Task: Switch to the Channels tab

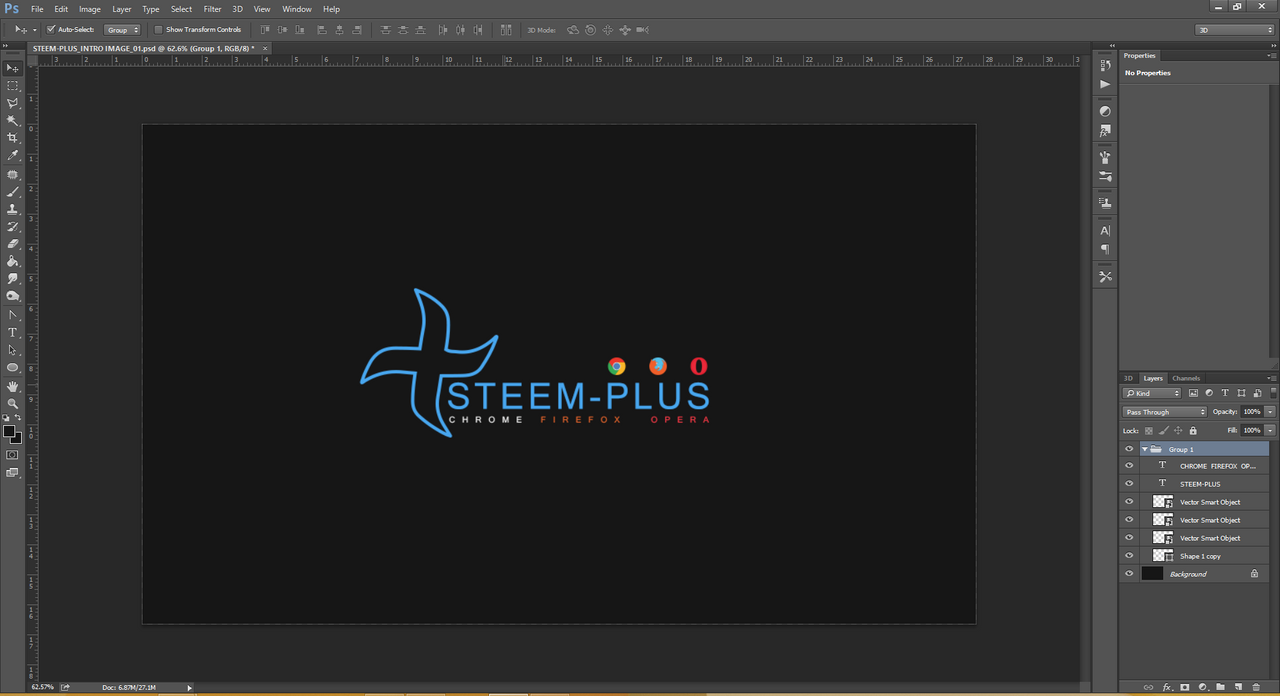Action: [1186, 378]
